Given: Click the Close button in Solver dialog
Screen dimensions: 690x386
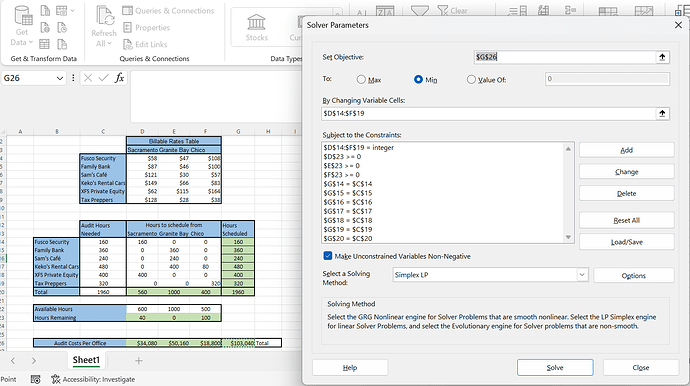Looking at the screenshot, I should pyautogui.click(x=641, y=368).
